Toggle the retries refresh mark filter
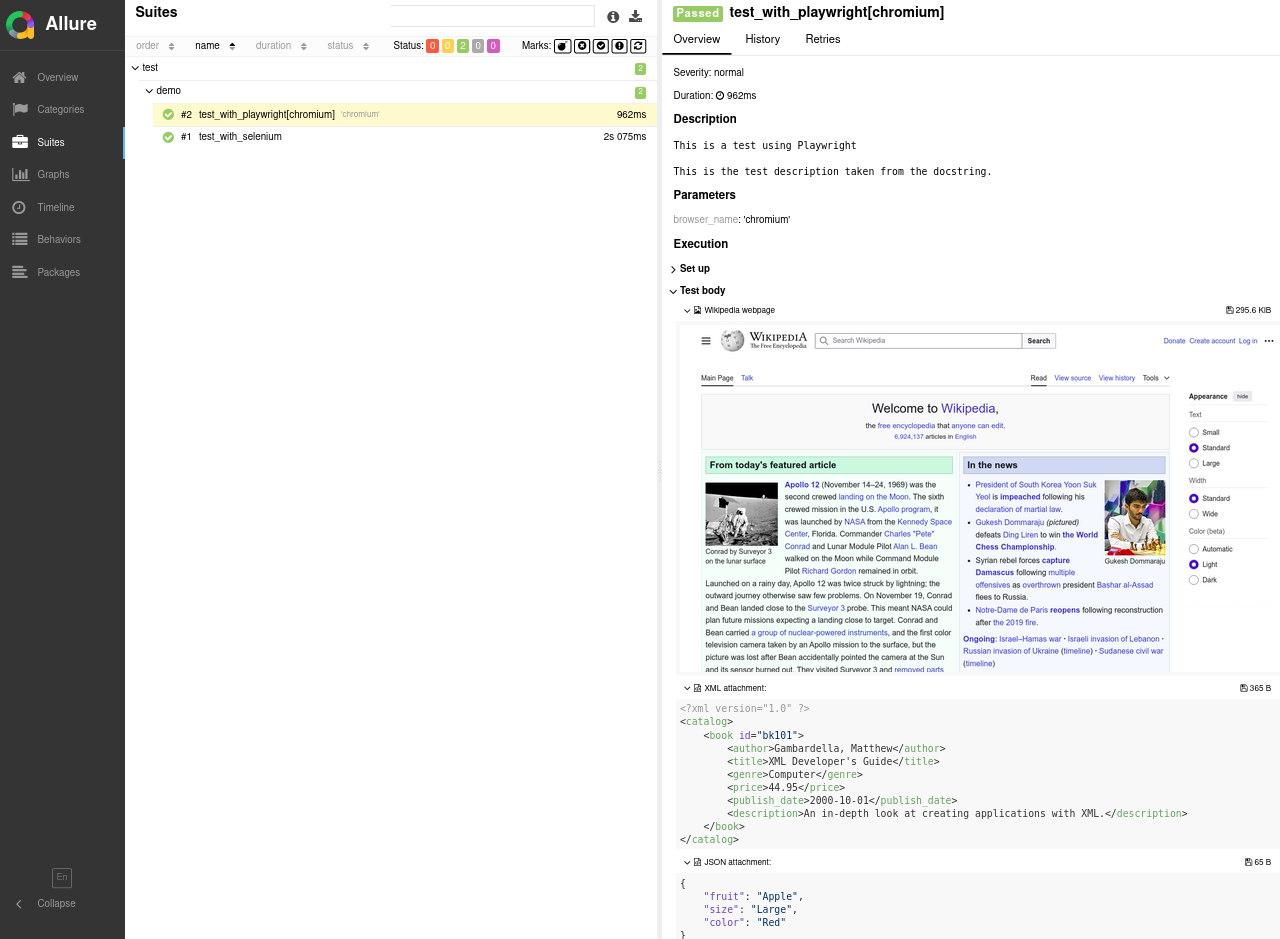This screenshot has width=1280, height=939. click(x=638, y=46)
